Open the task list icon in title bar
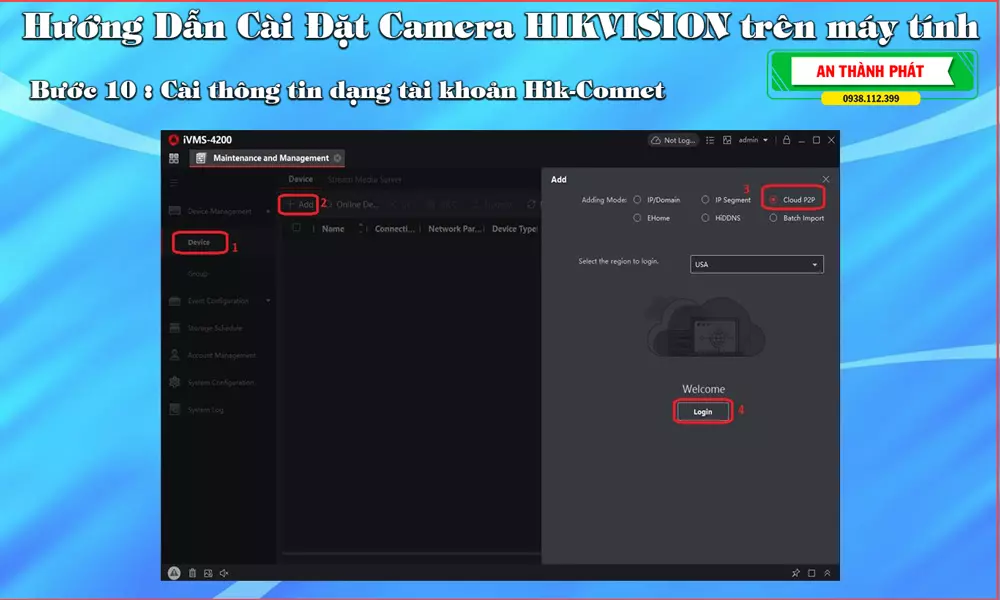 coord(710,140)
